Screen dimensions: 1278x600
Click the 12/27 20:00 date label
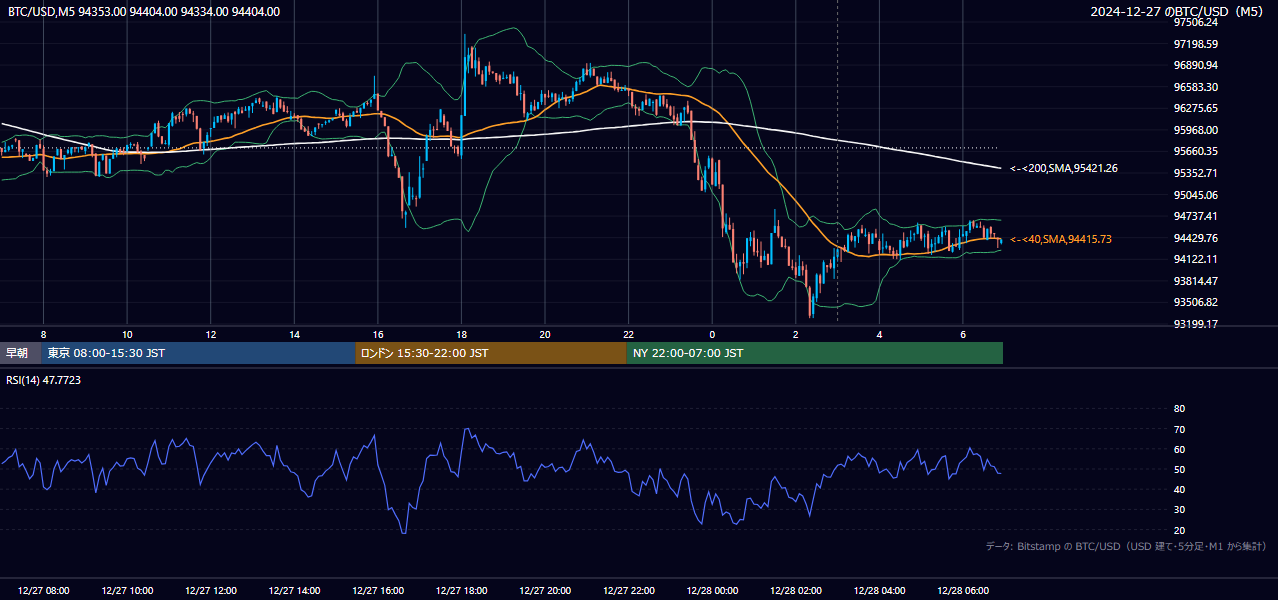[x=545, y=591]
